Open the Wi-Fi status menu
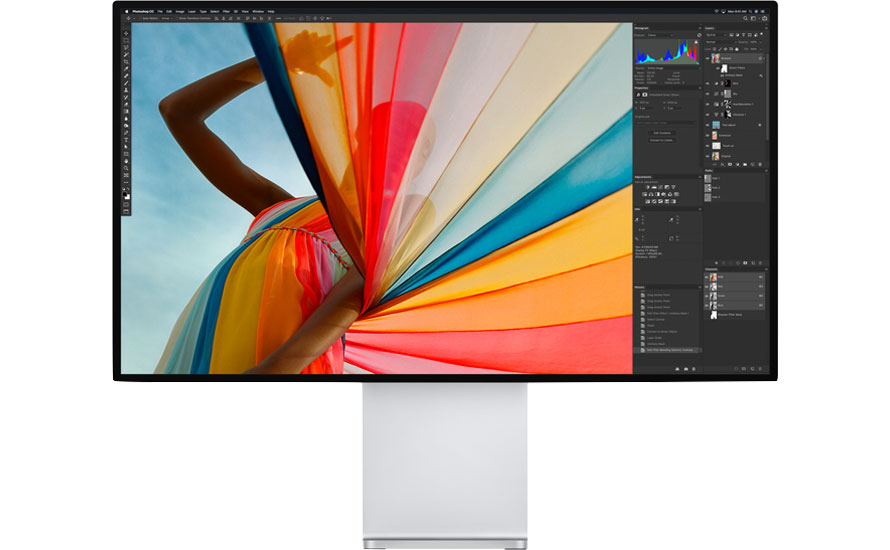This screenshot has width=890, height=550. [717, 11]
